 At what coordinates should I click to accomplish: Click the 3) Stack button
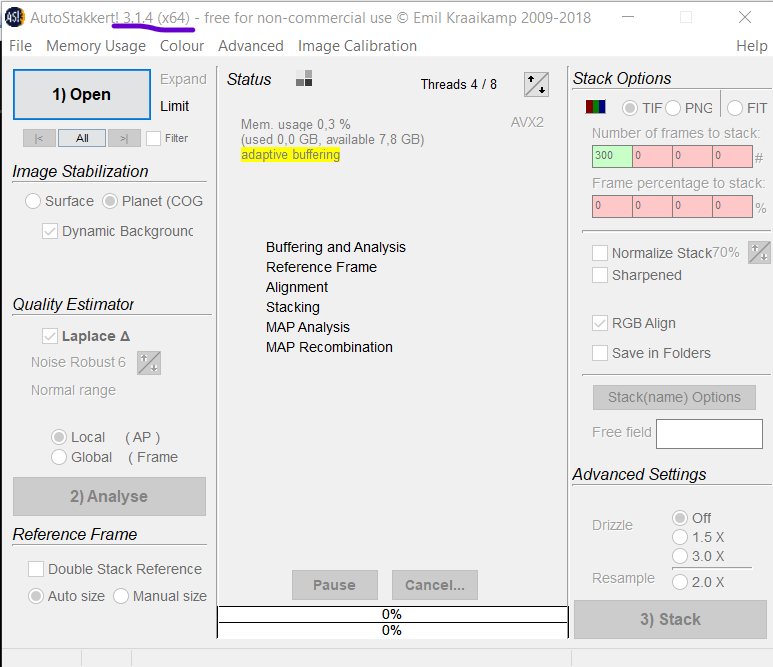(x=670, y=619)
